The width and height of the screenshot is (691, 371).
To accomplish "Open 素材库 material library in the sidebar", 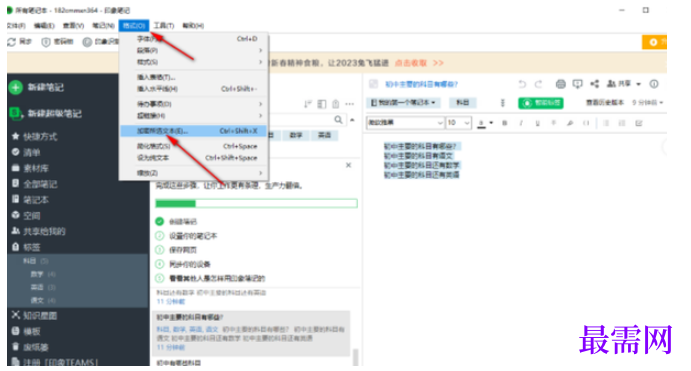I will tap(31, 168).
